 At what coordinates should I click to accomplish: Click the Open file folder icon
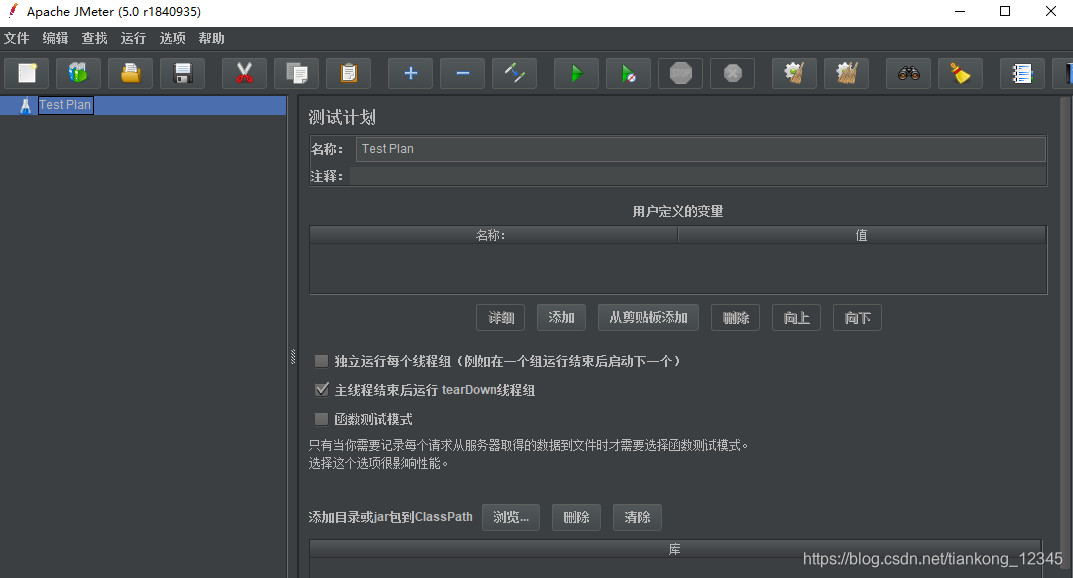[131, 73]
